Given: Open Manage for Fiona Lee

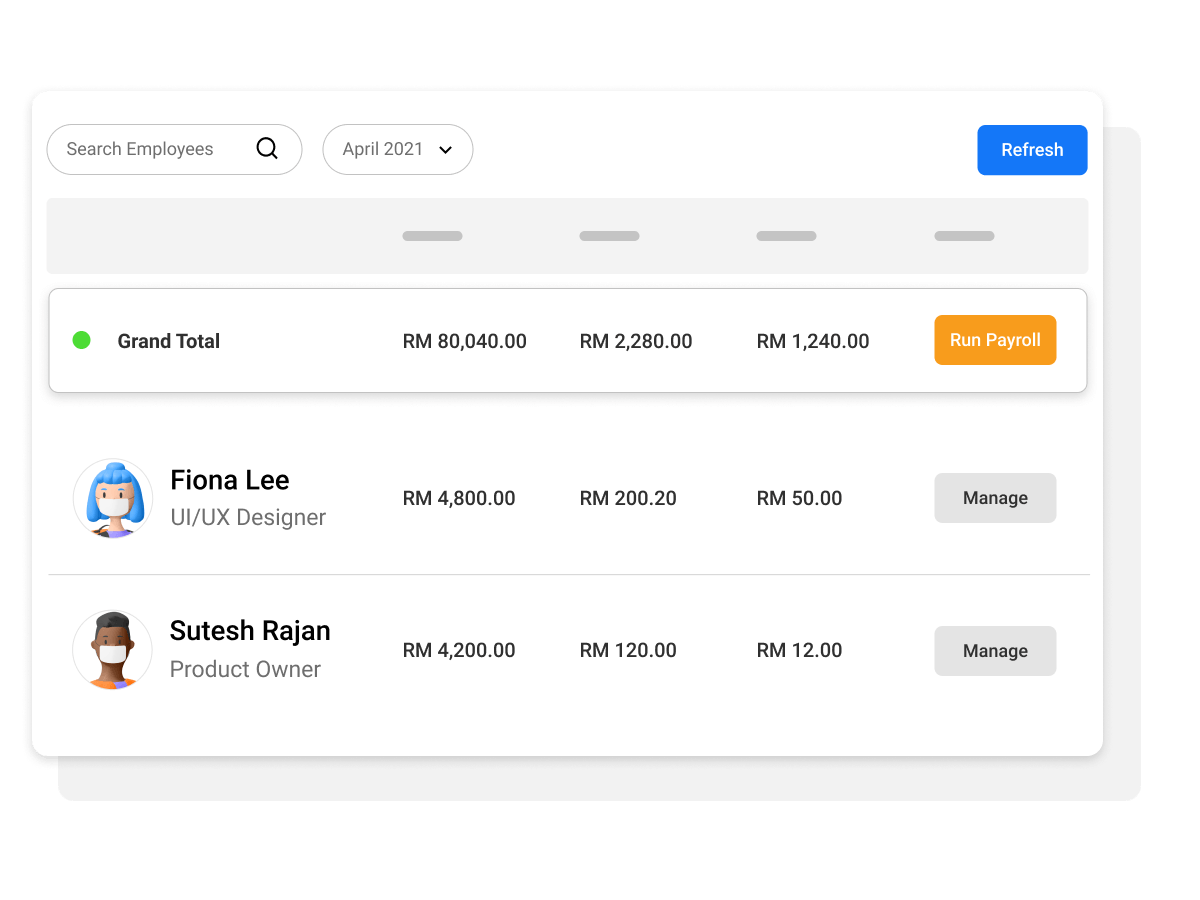Looking at the screenshot, I should (995, 498).
